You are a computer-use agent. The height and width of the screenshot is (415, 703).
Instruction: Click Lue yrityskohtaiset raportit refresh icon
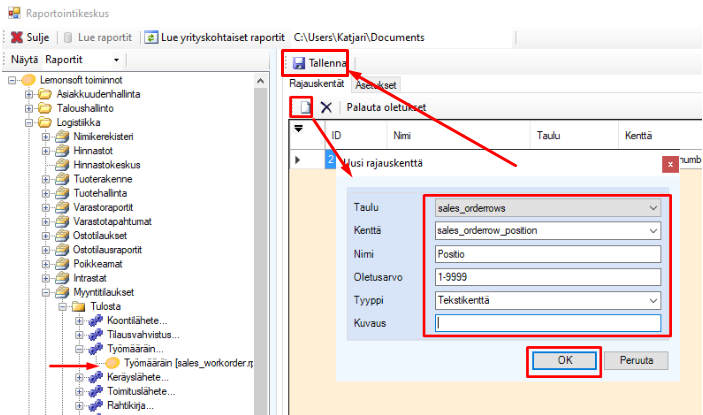[x=152, y=38]
